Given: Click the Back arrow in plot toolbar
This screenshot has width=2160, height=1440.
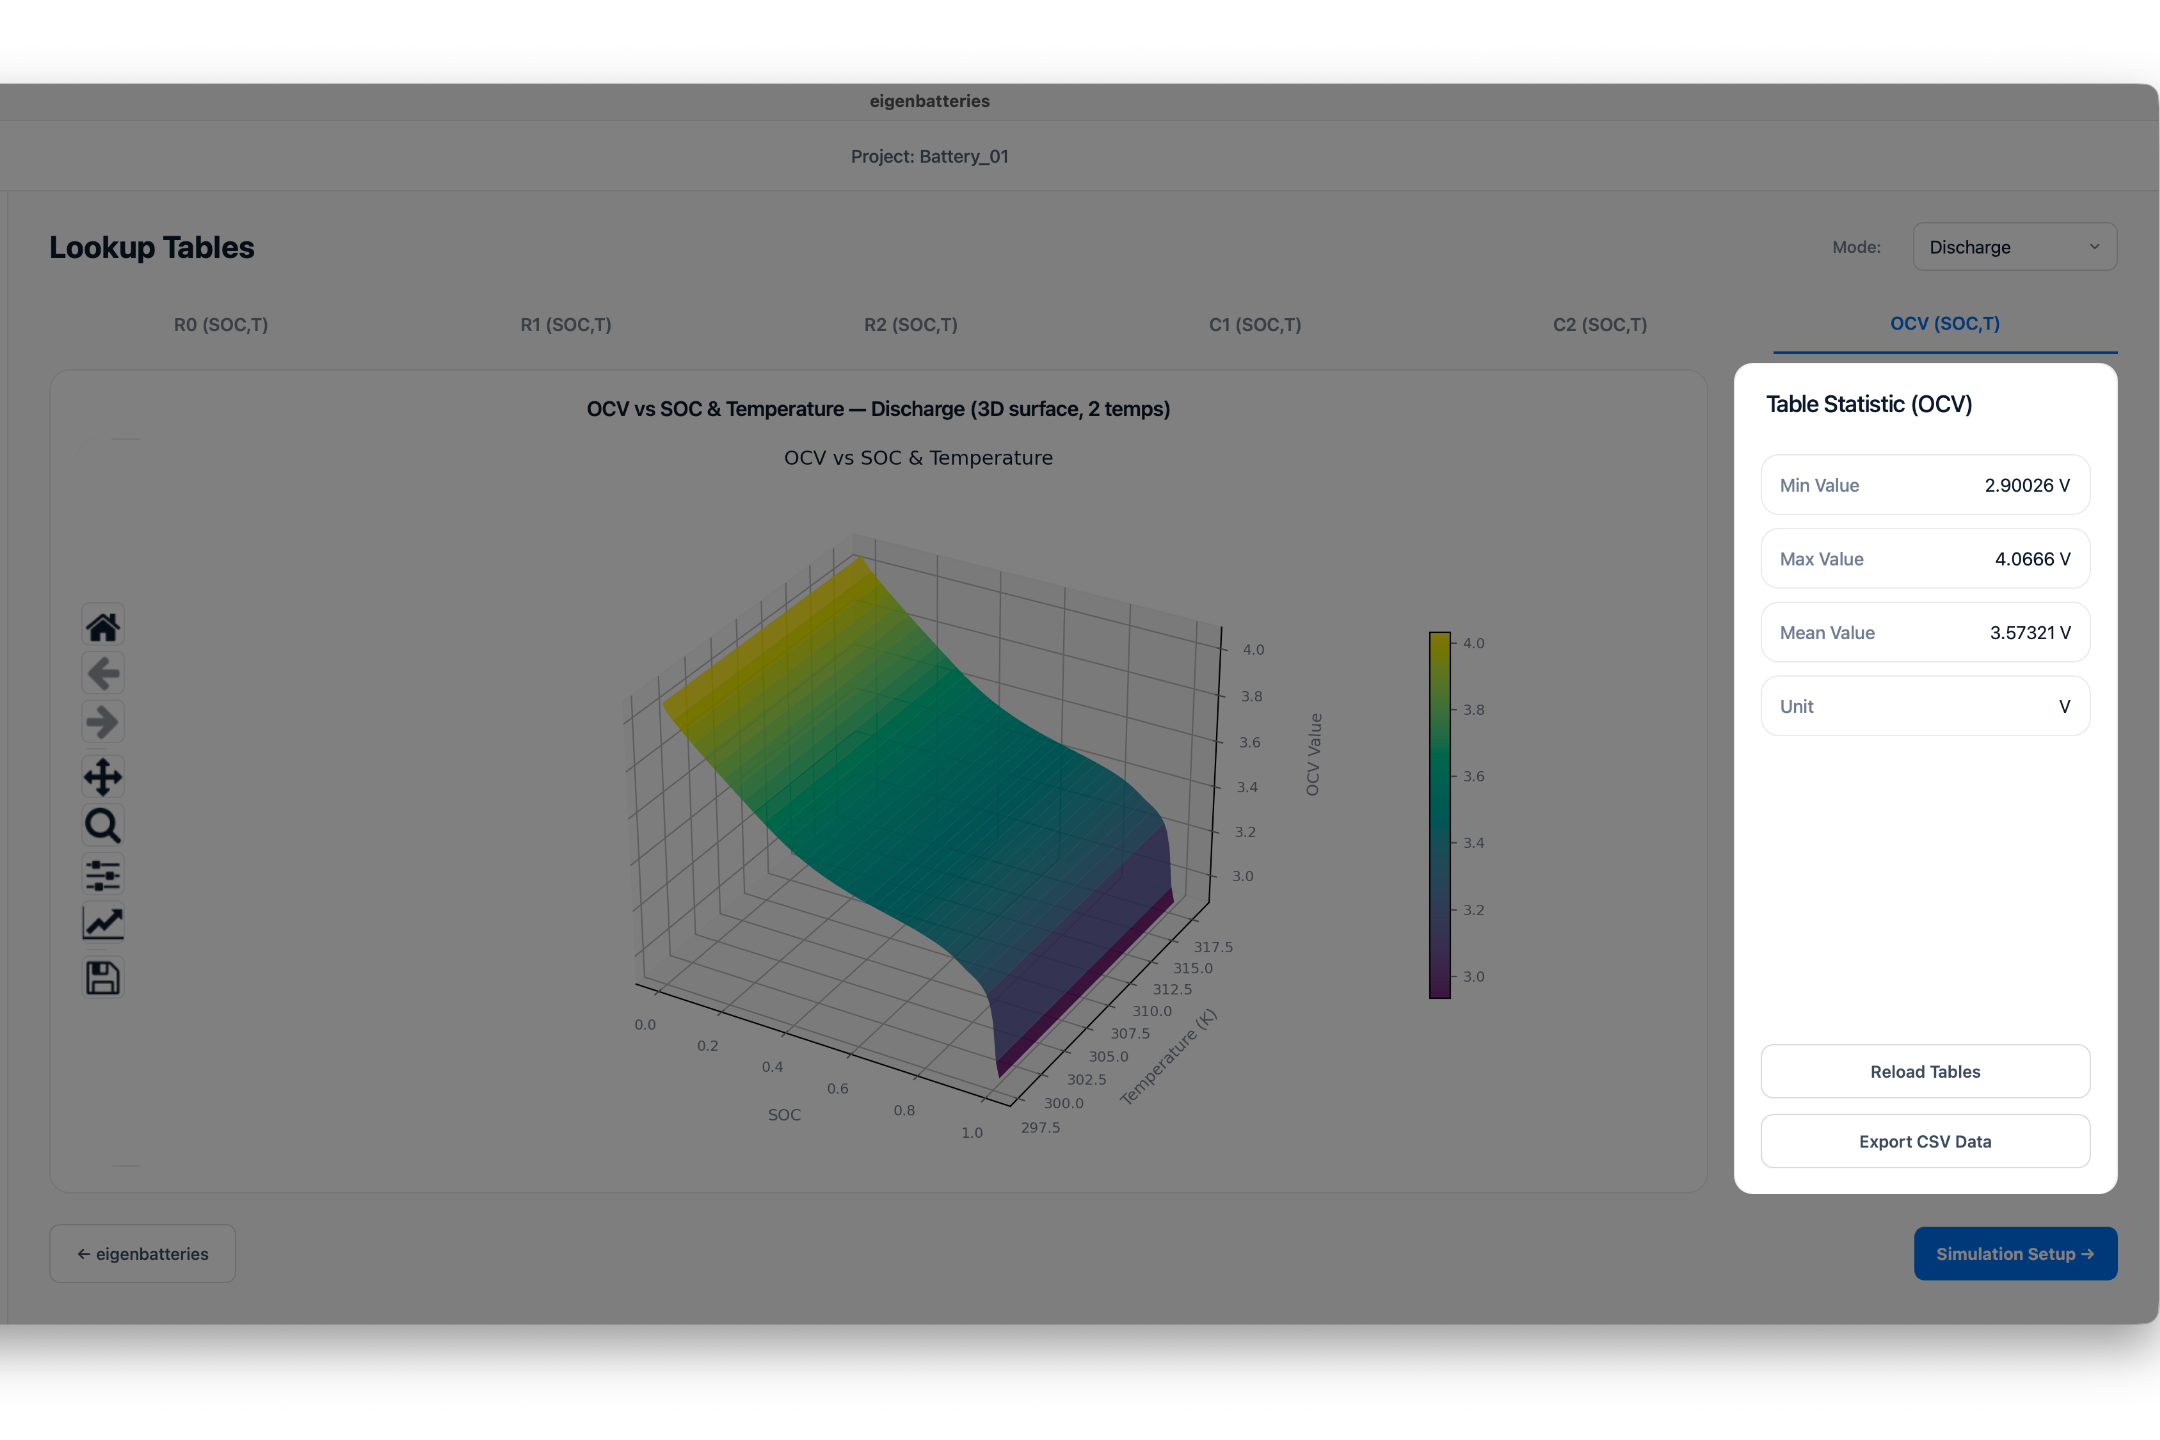Looking at the screenshot, I should coord(103,674).
